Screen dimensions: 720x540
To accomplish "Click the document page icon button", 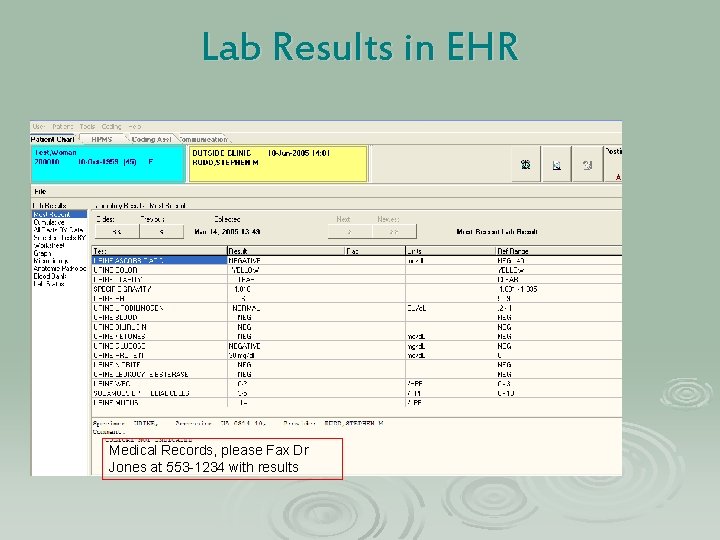I will [557, 164].
